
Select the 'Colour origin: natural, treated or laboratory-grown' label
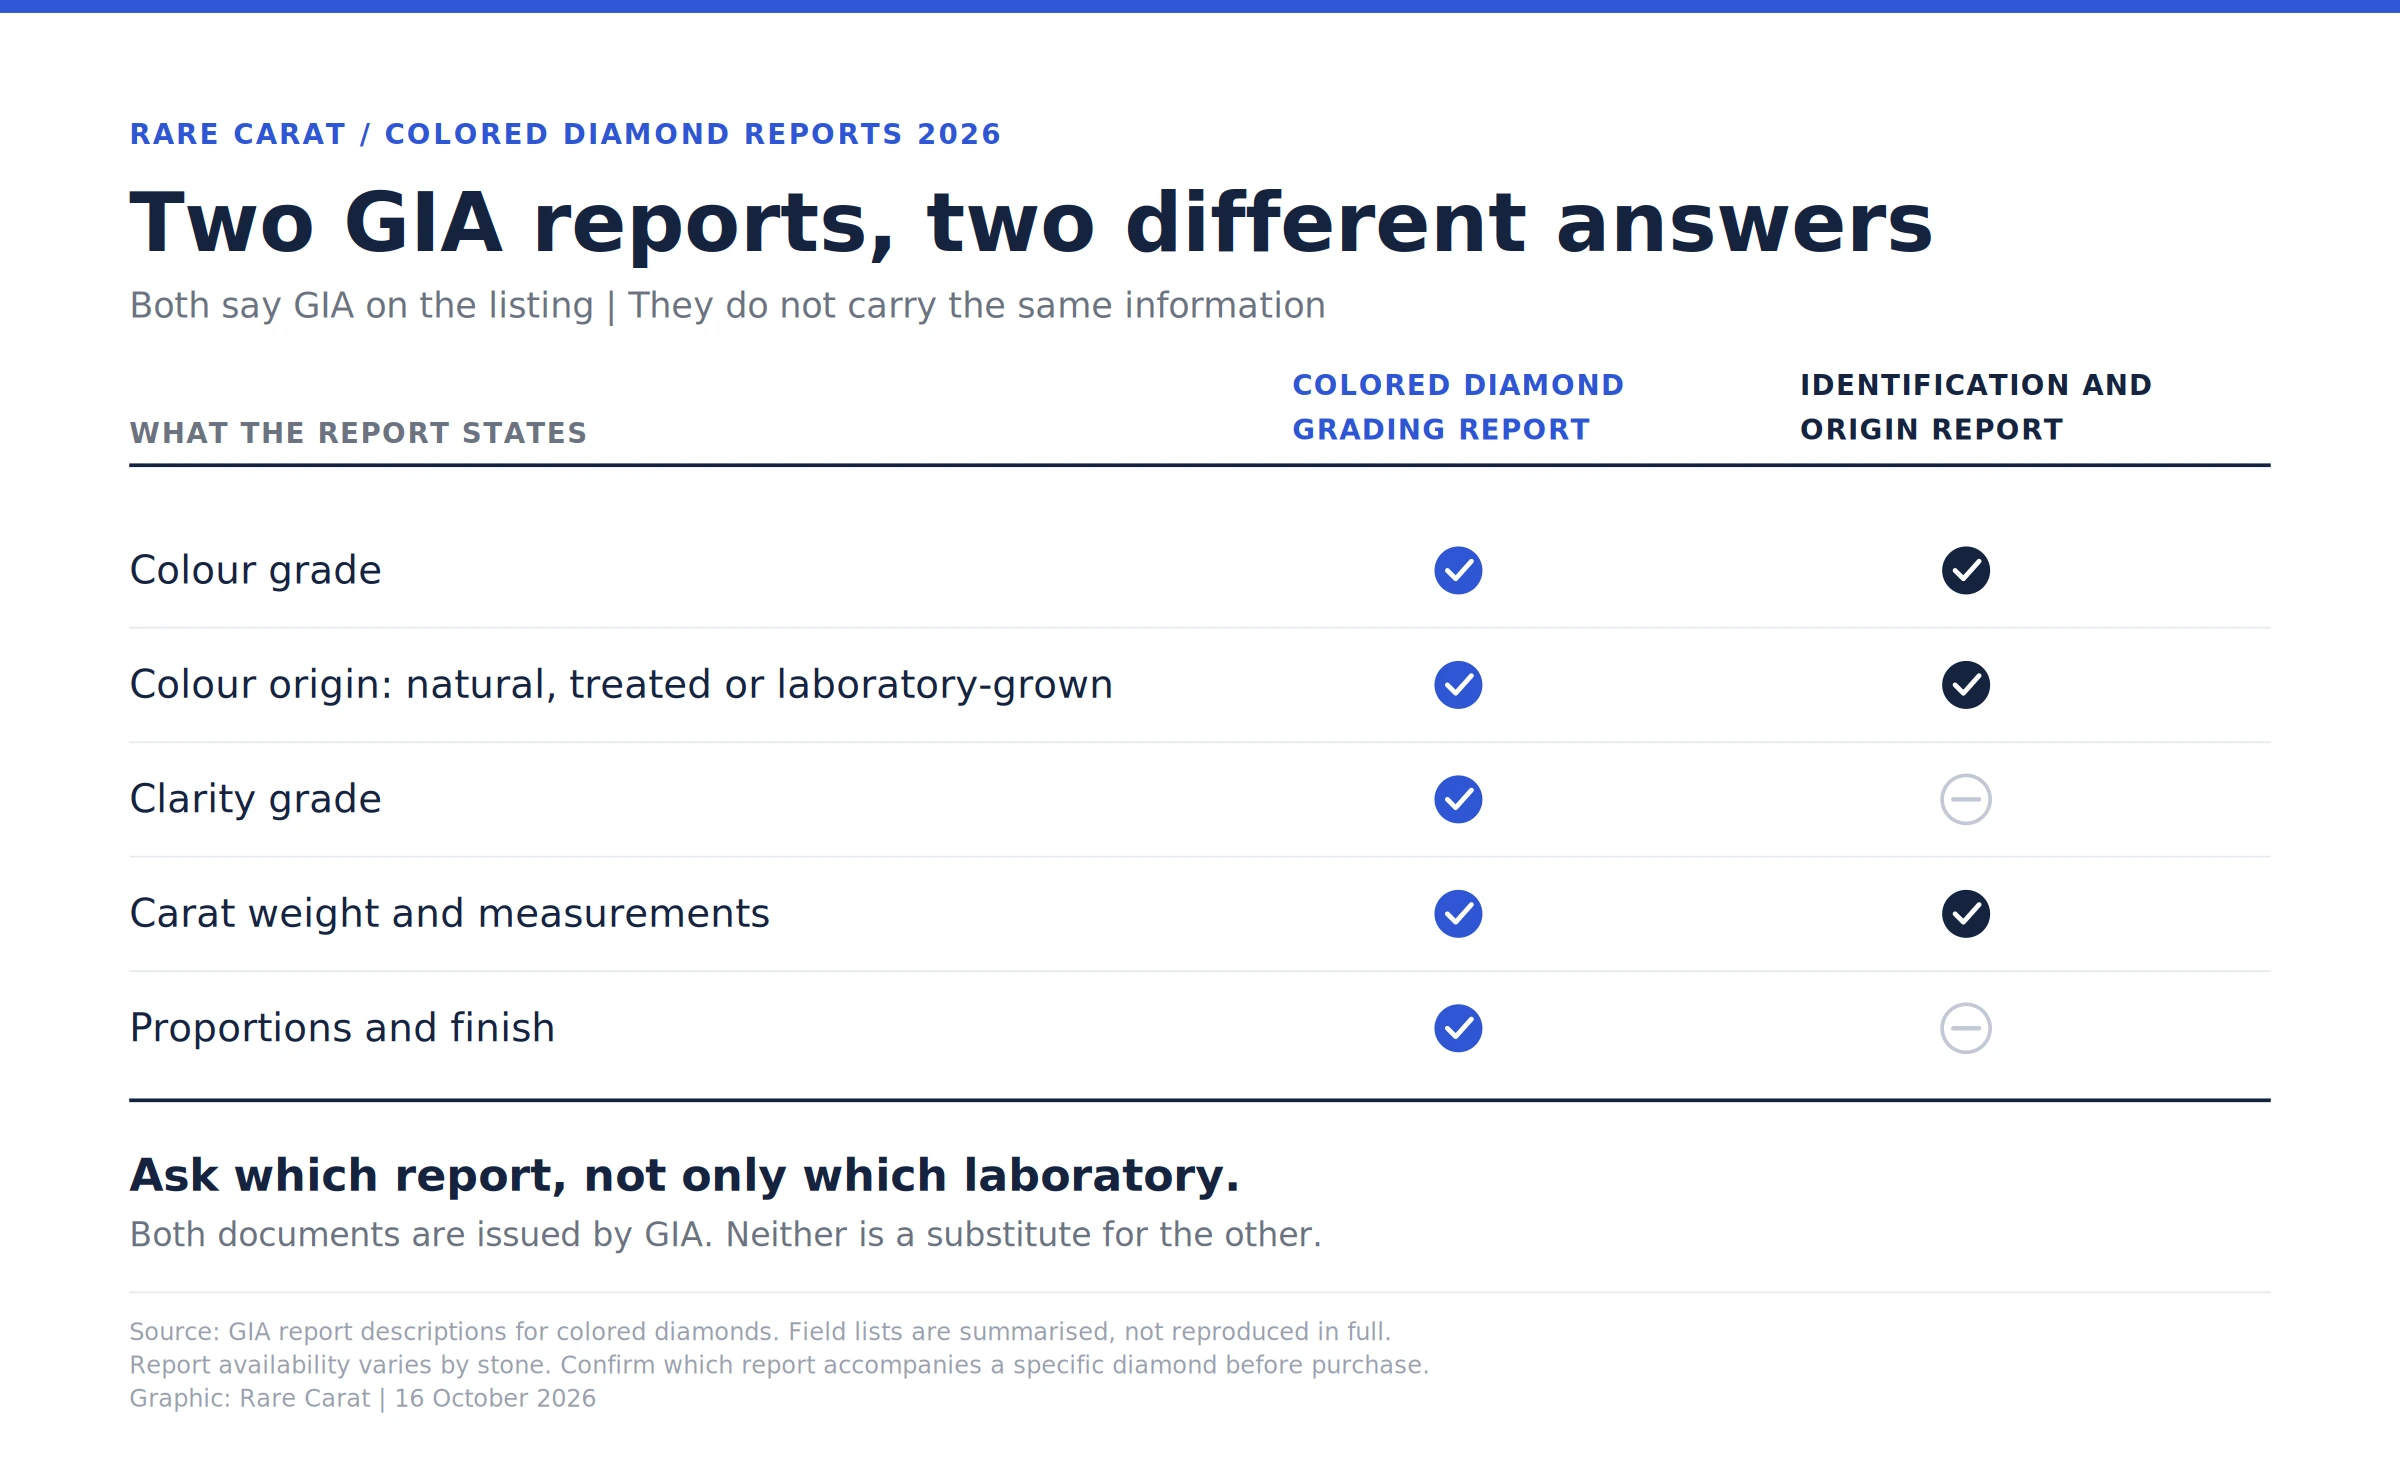[x=621, y=685]
